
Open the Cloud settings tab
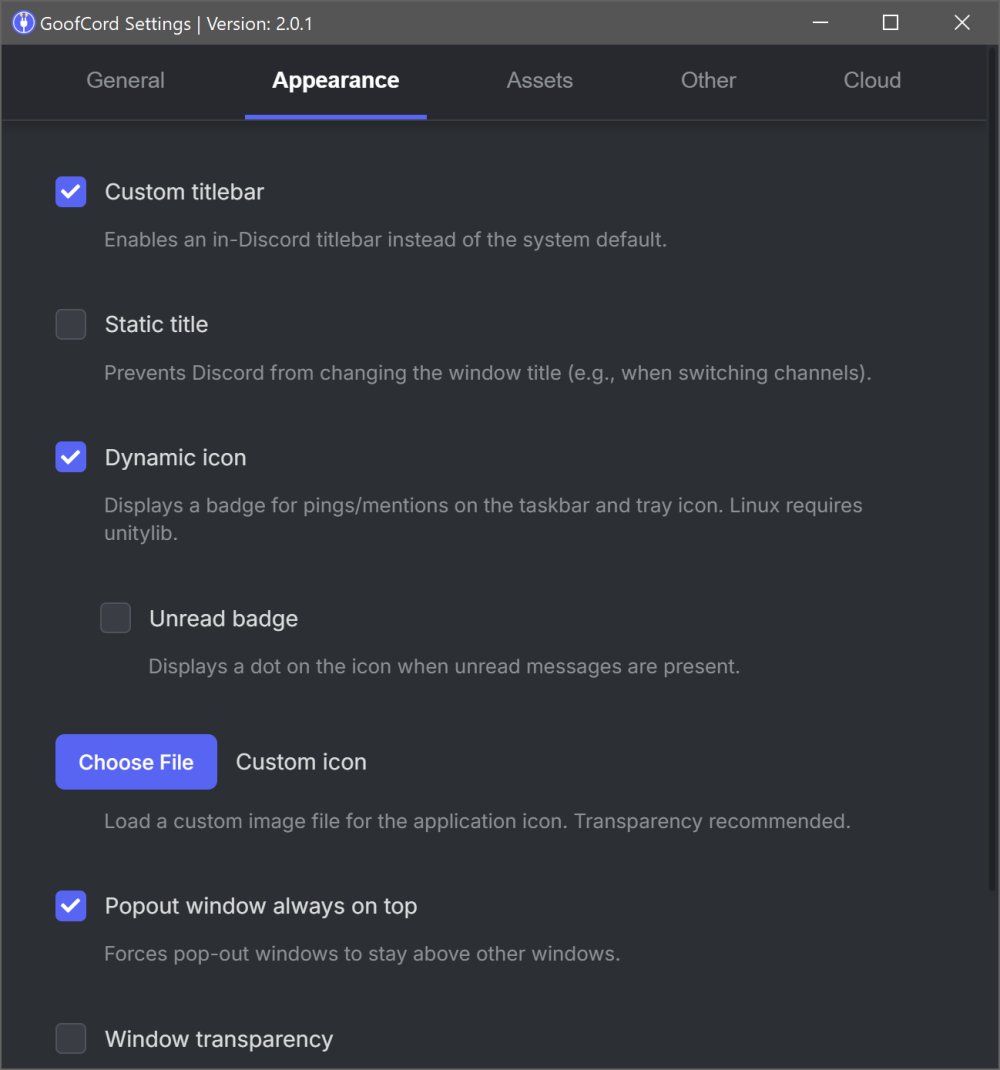coord(872,81)
